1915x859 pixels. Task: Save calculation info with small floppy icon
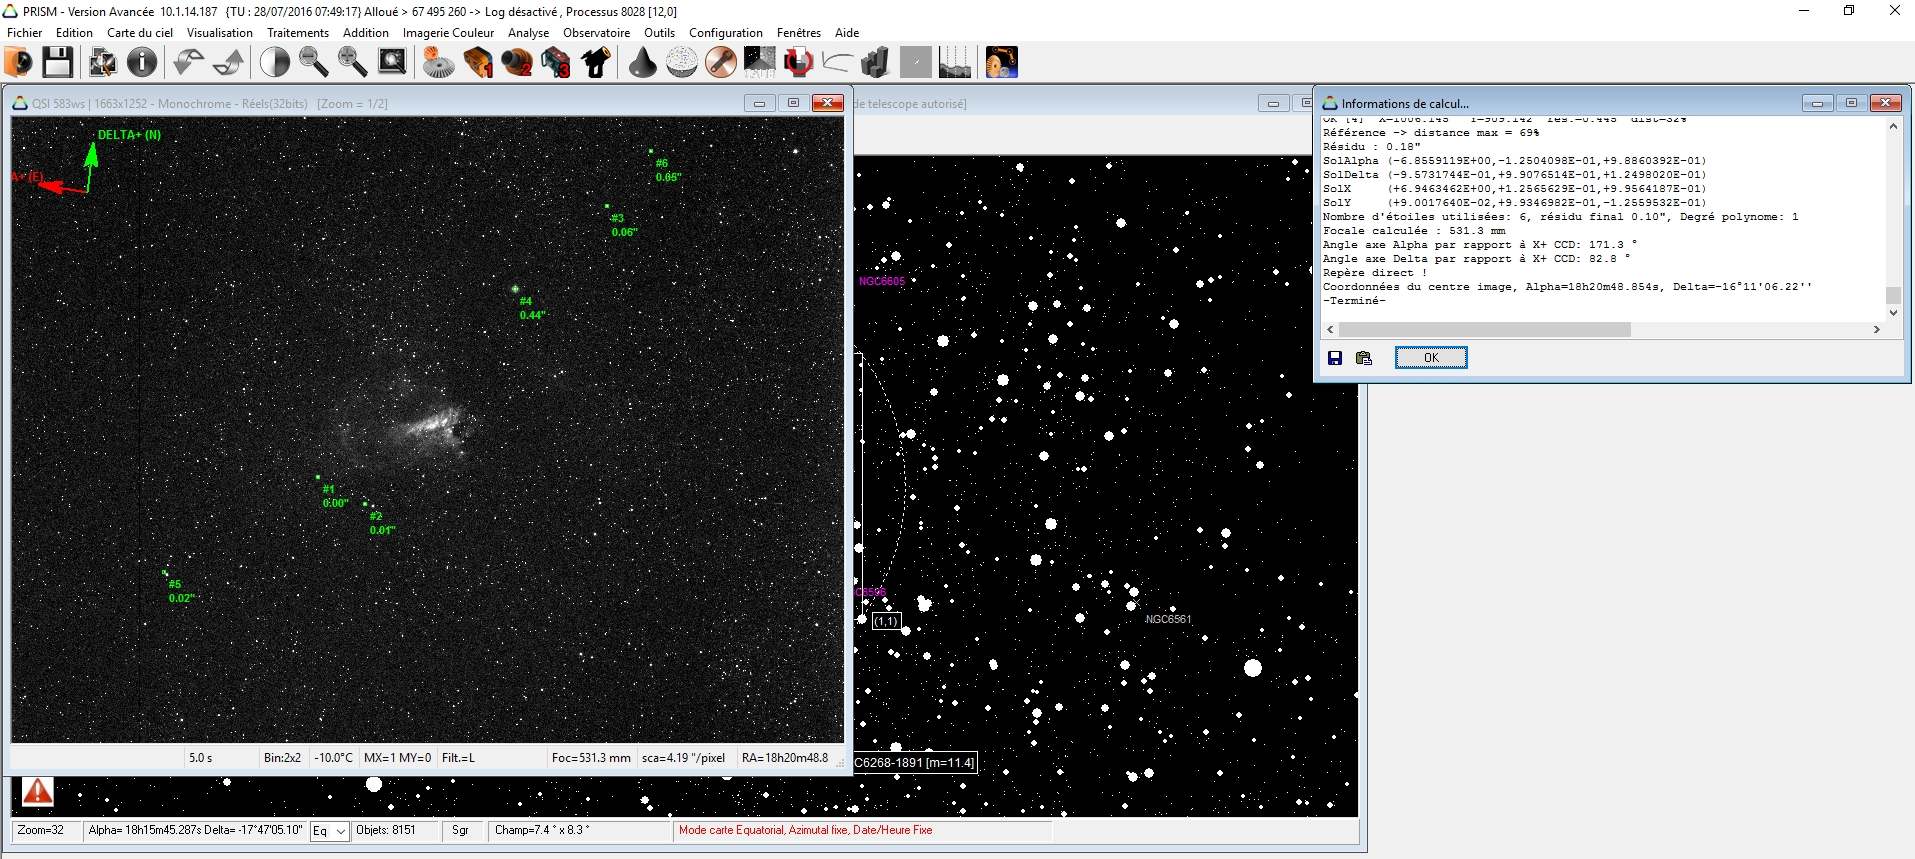(x=1334, y=358)
